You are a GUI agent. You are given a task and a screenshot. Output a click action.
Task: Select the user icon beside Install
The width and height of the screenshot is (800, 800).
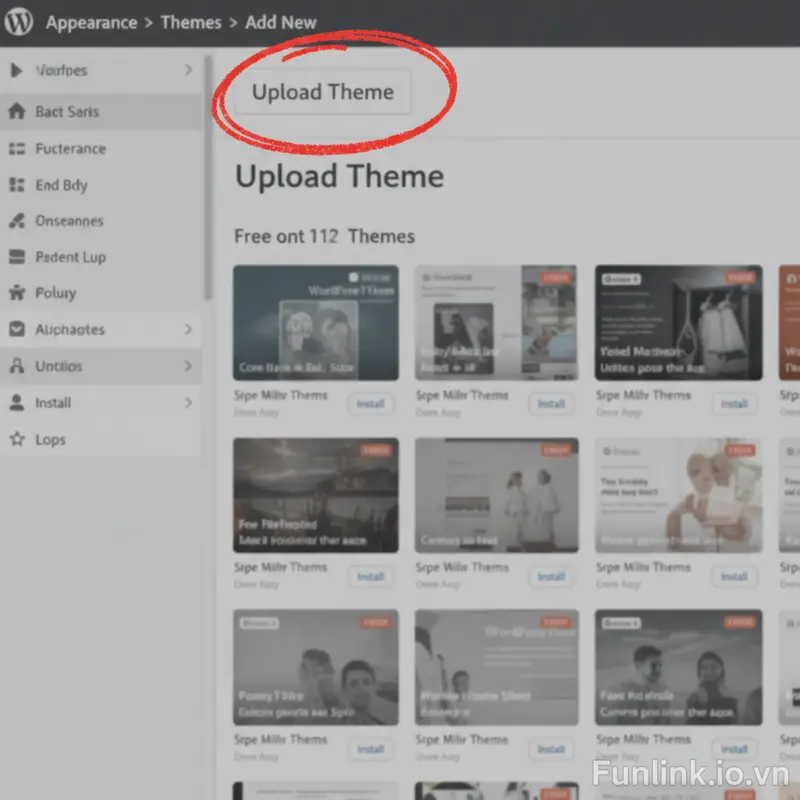[15, 403]
